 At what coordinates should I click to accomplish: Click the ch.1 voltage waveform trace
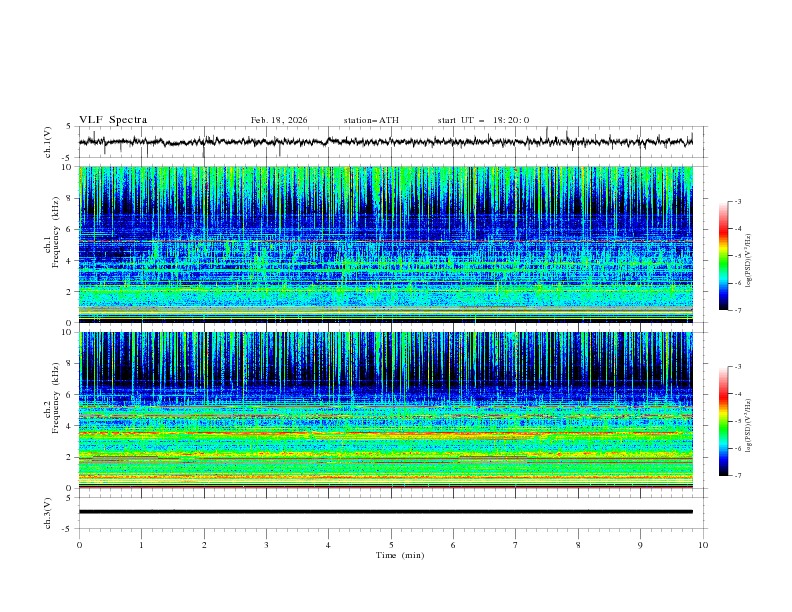385,142
